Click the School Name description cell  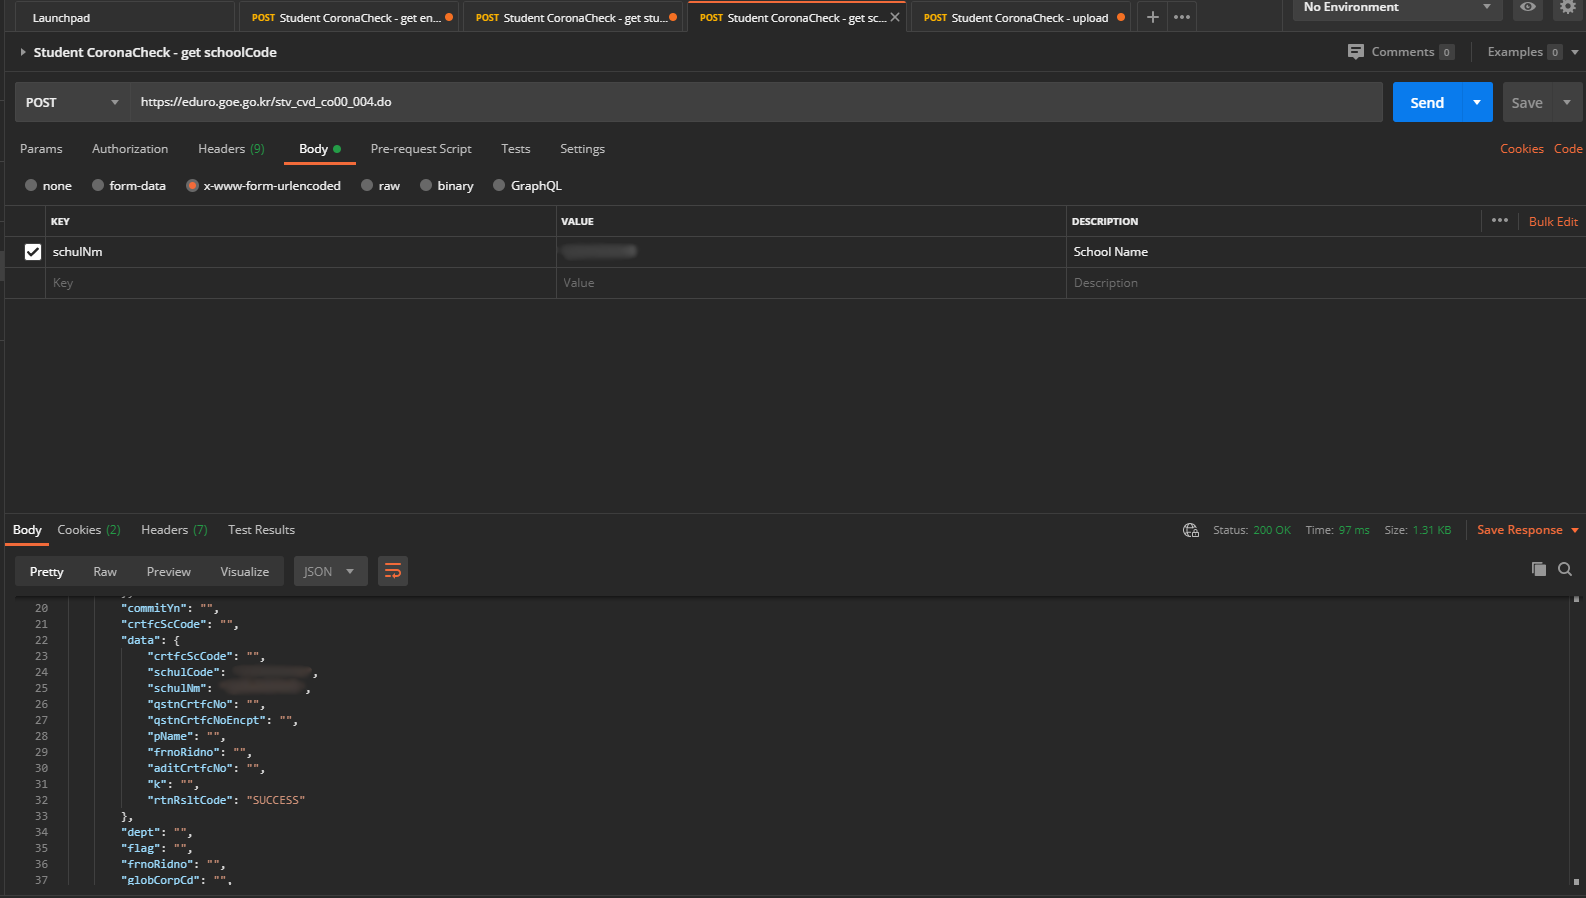pos(1325,252)
